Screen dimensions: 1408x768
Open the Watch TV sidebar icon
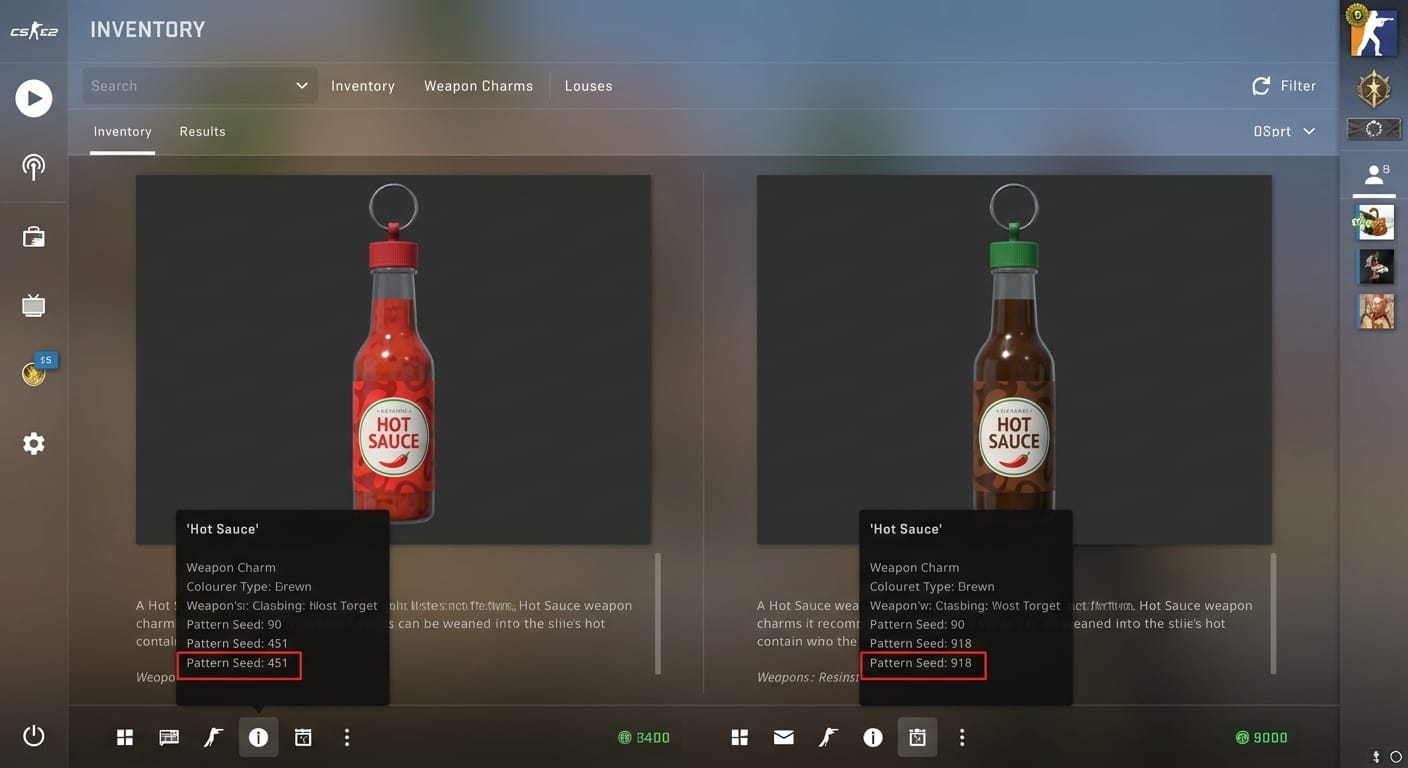click(34, 305)
